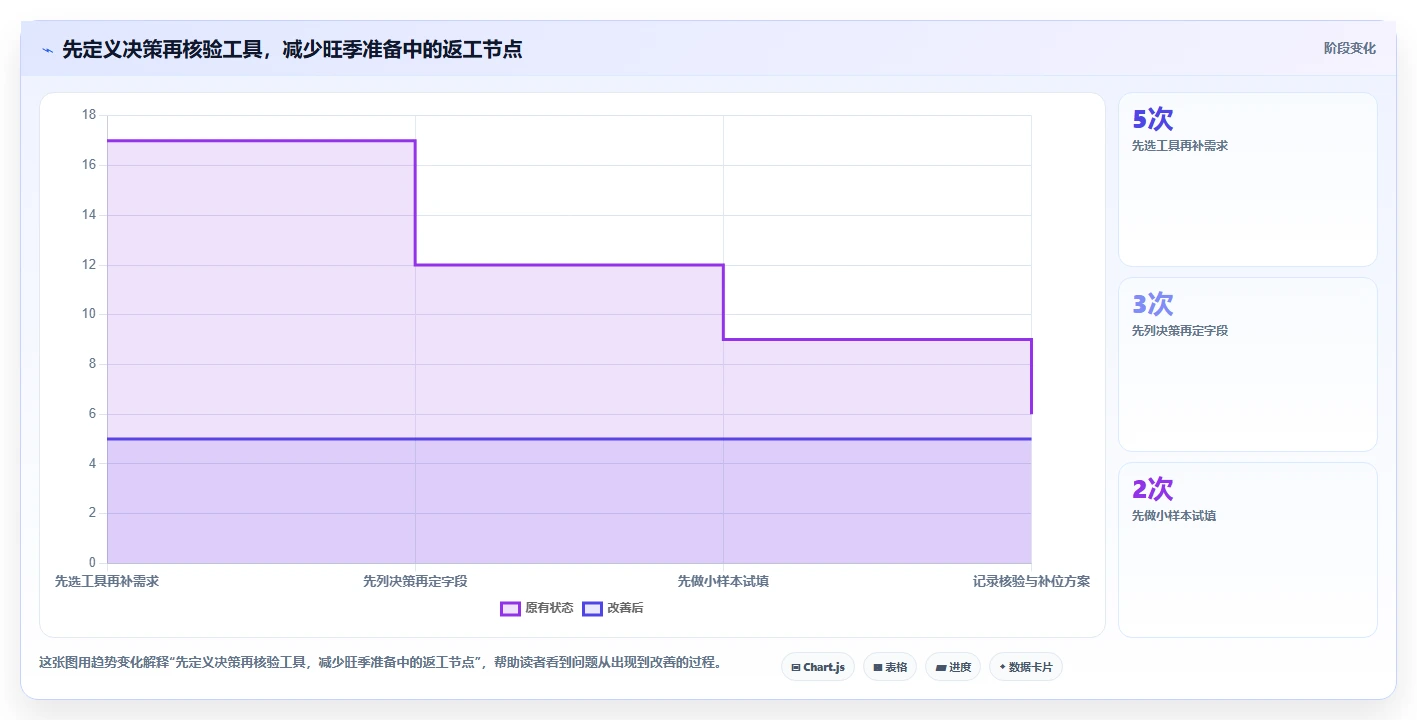Click x-axis label 先列决策再定字段
Screen dimensions: 1417x720
click(415, 581)
